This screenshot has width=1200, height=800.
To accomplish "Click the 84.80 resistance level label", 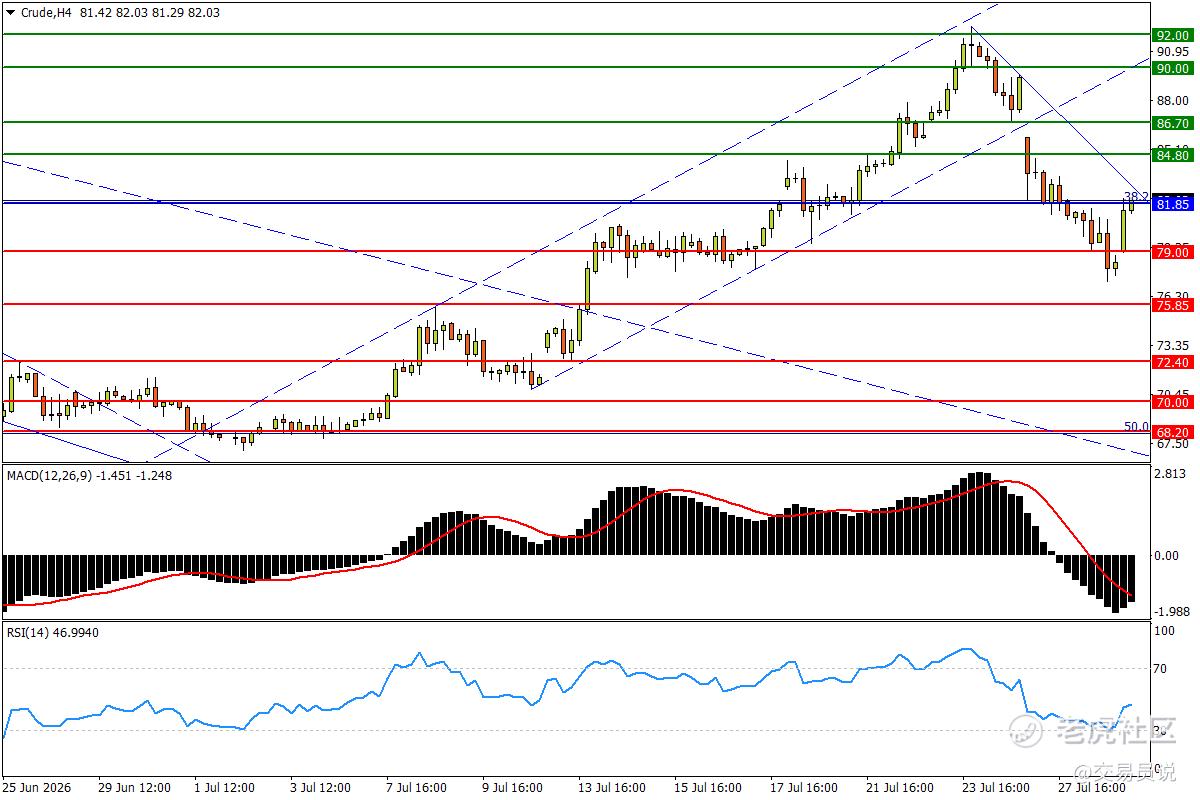I will click(1171, 155).
